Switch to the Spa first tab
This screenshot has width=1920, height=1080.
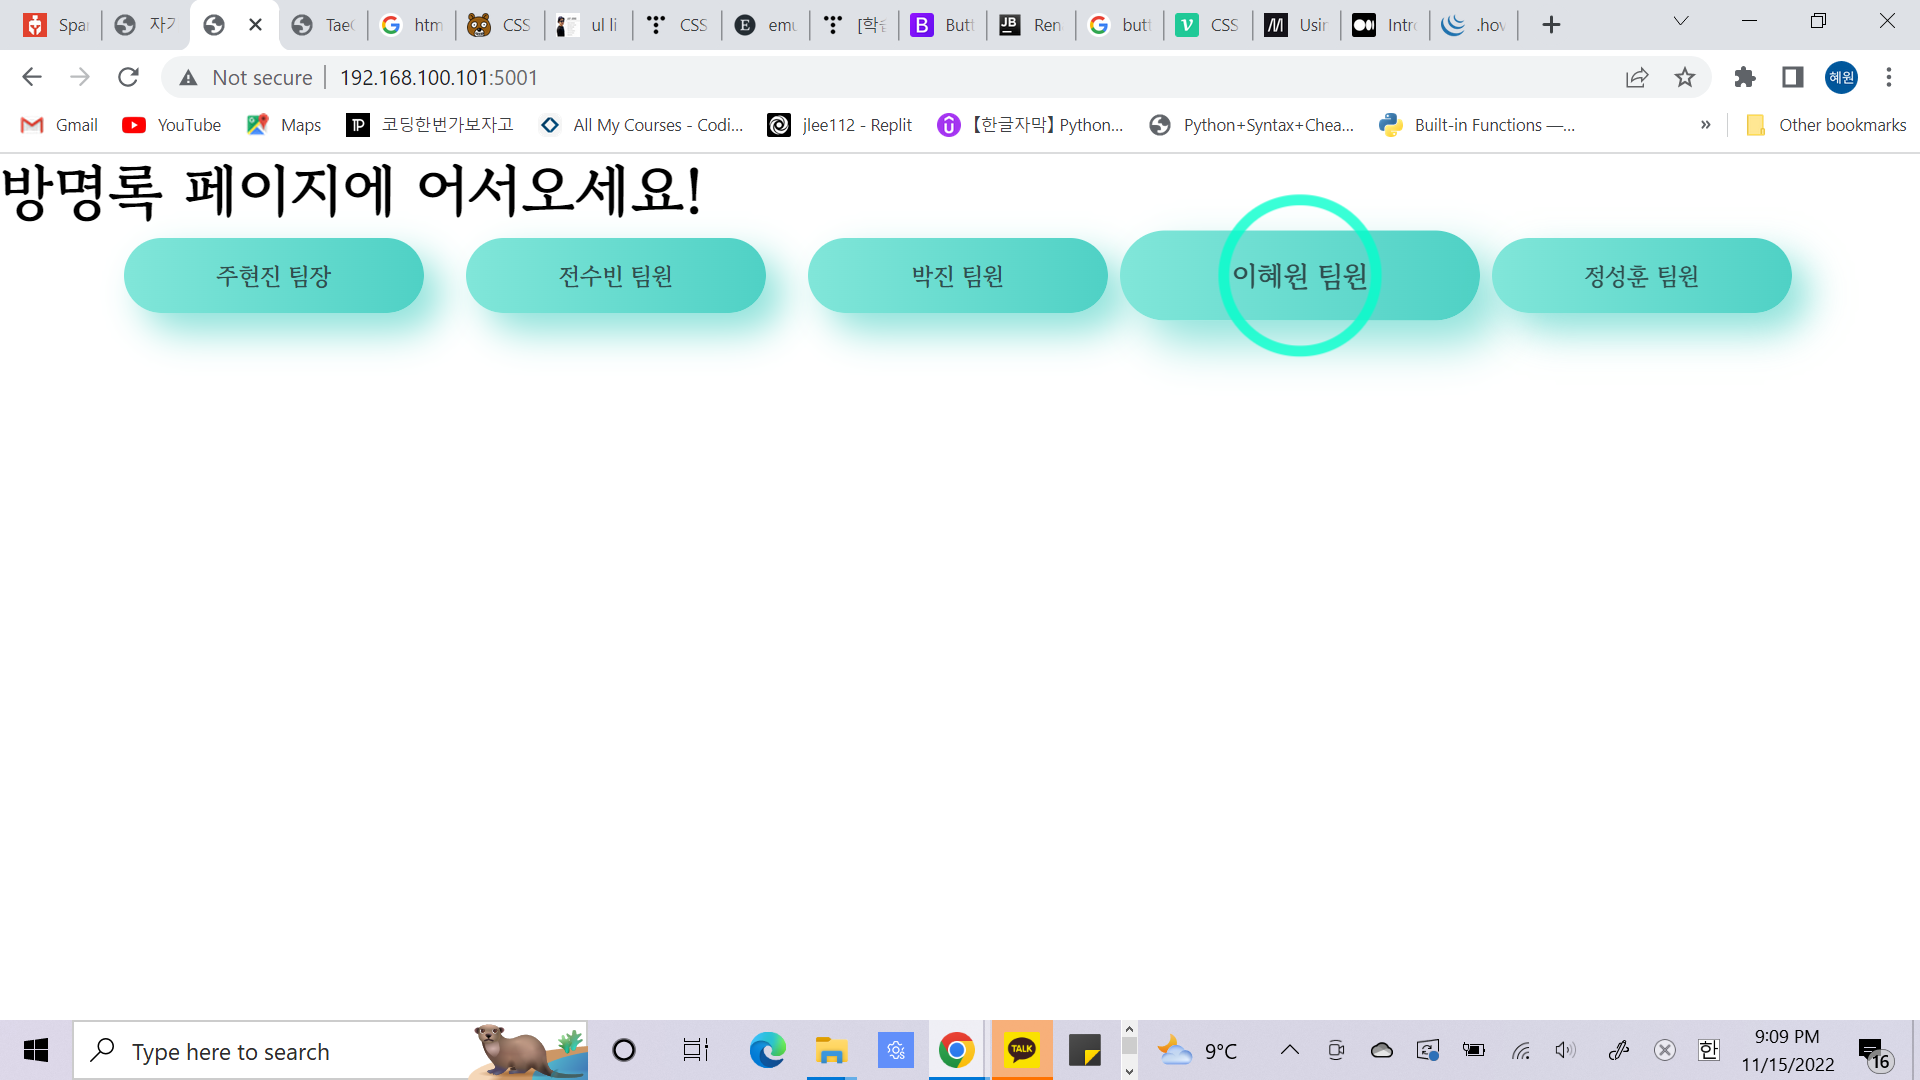pos(56,25)
